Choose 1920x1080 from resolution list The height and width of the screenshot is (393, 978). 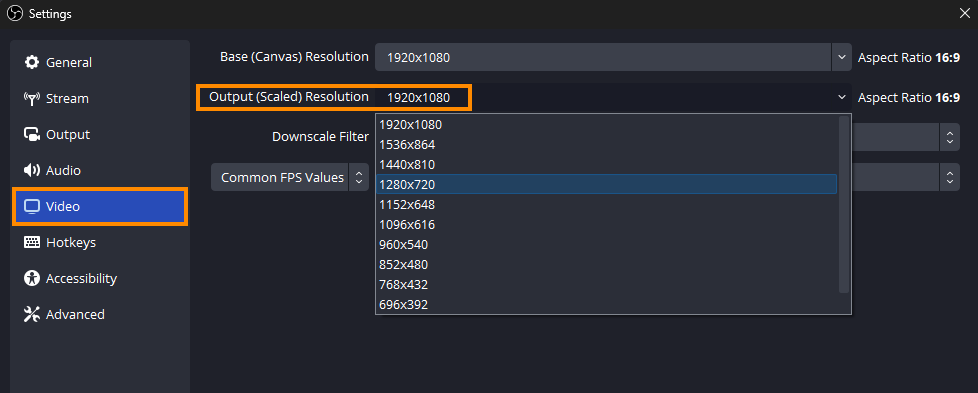pos(607,125)
